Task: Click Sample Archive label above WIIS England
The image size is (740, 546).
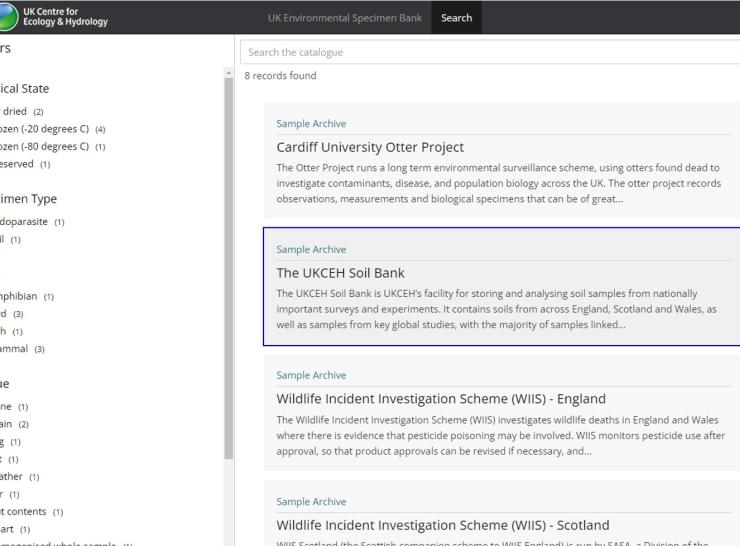Action: tap(311, 375)
